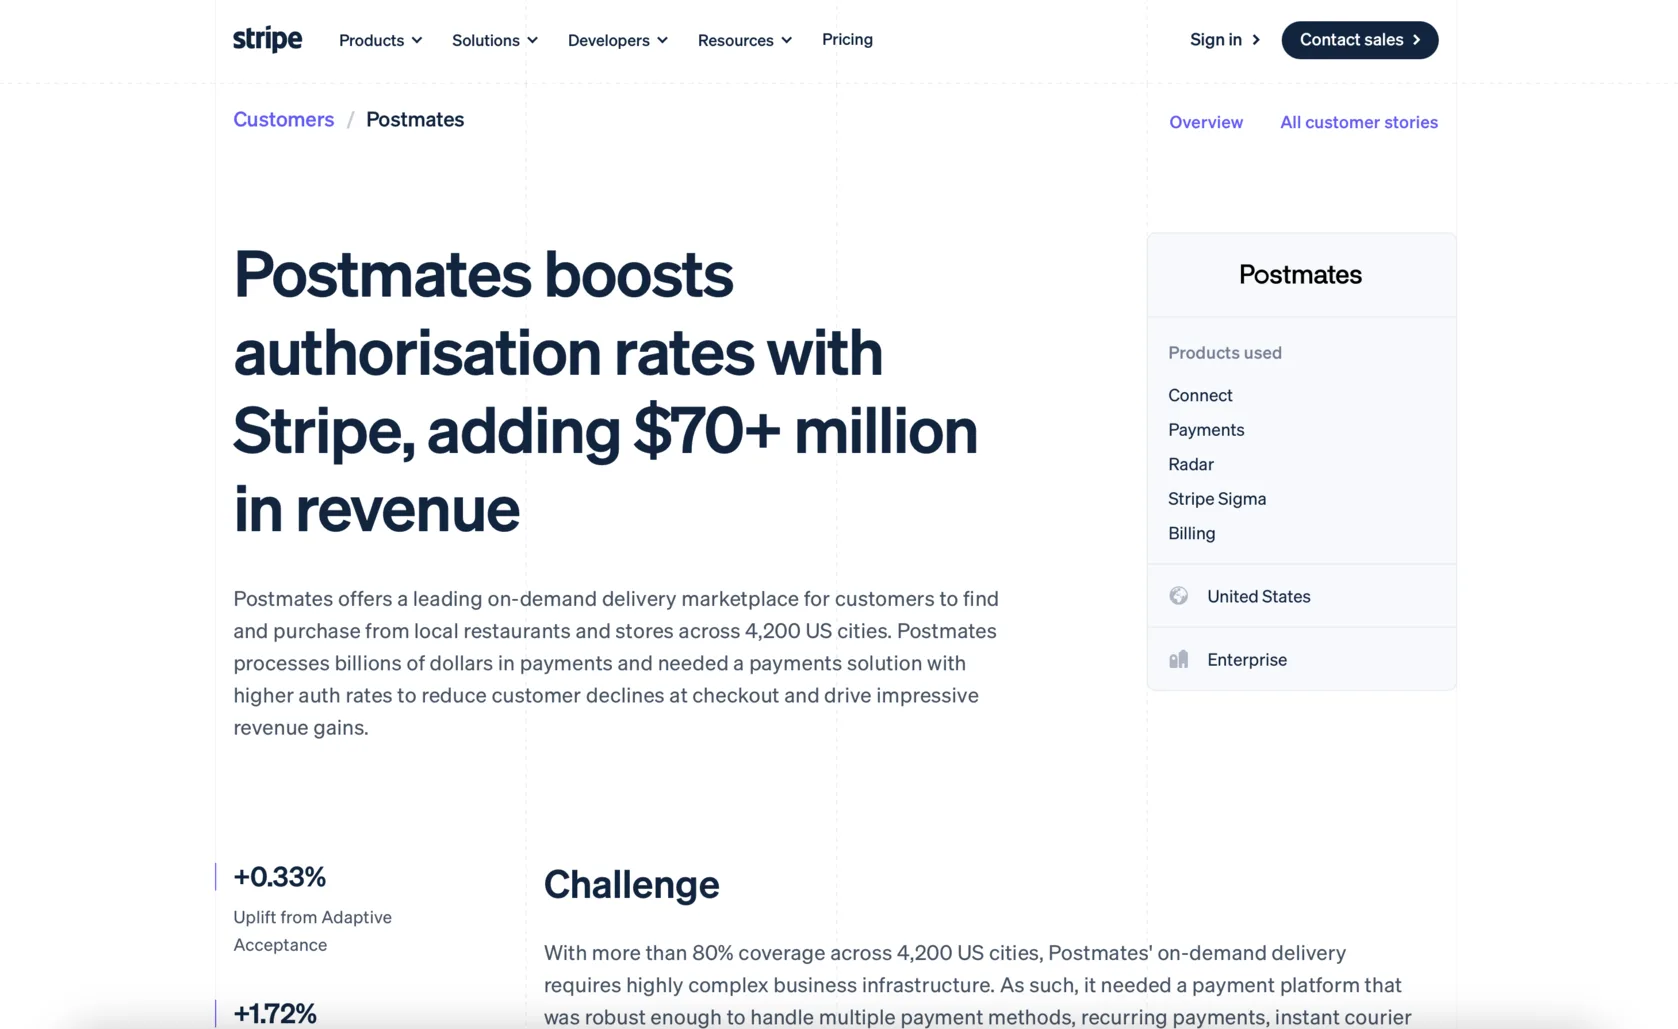Screen dimensions: 1678x1029
Task: Click the intro paragraph about on-demand delivery
Action: pyautogui.click(x=616, y=663)
